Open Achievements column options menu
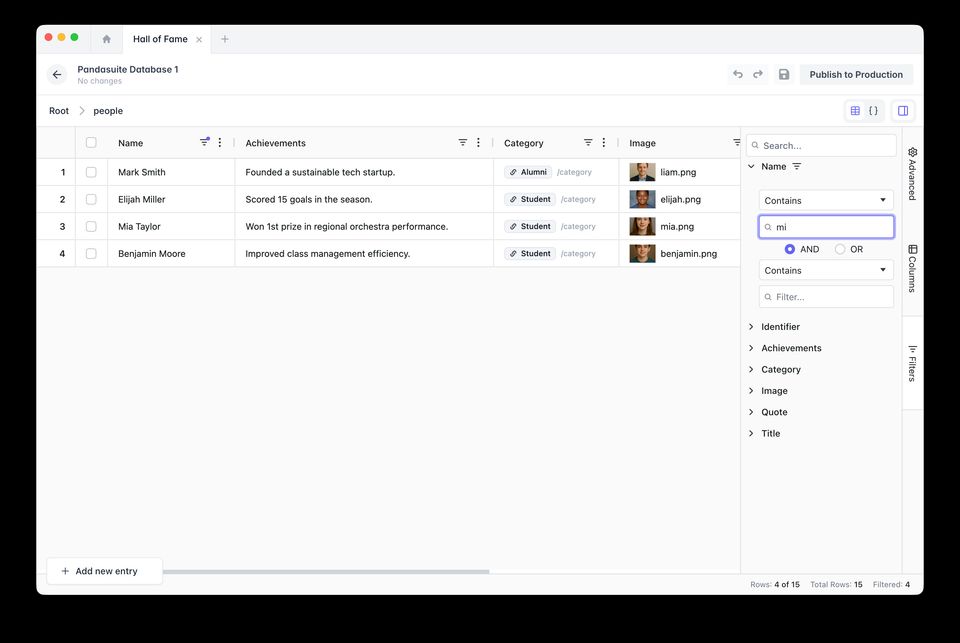 pos(478,142)
